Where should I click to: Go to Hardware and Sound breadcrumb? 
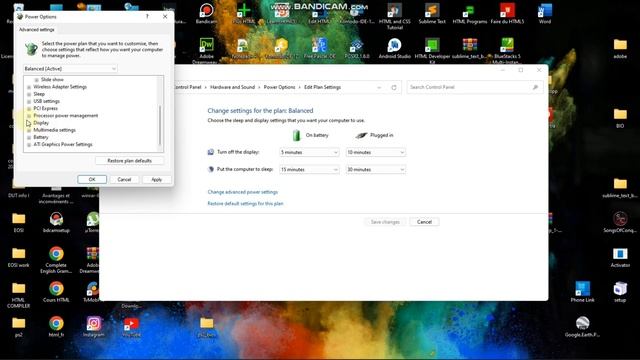pyautogui.click(x=232, y=87)
